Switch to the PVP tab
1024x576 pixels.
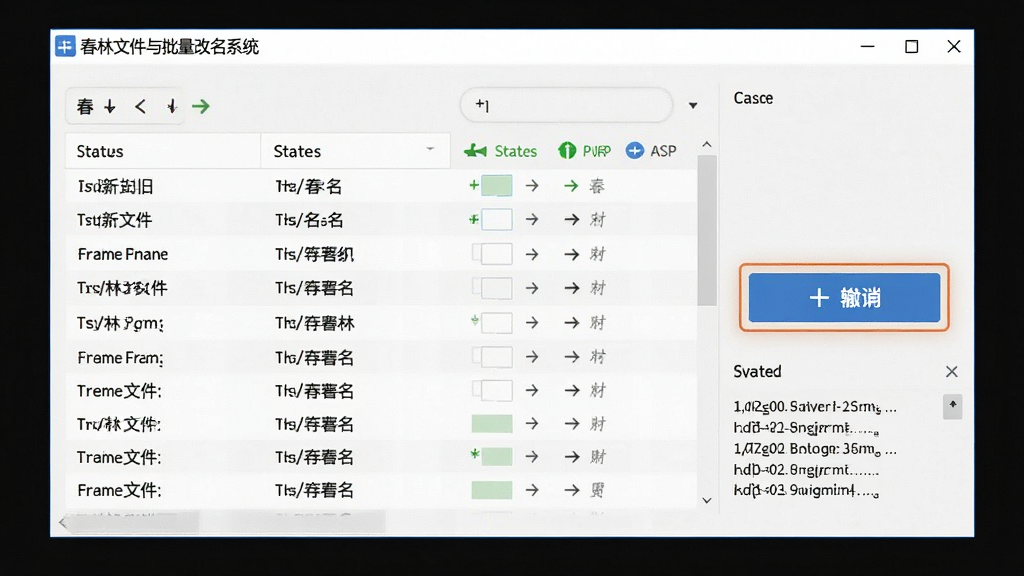[584, 152]
